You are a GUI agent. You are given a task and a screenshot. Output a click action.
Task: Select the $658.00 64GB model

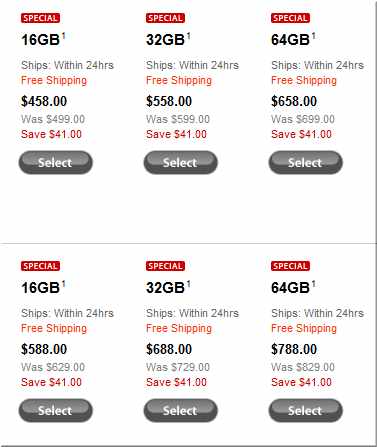click(305, 162)
